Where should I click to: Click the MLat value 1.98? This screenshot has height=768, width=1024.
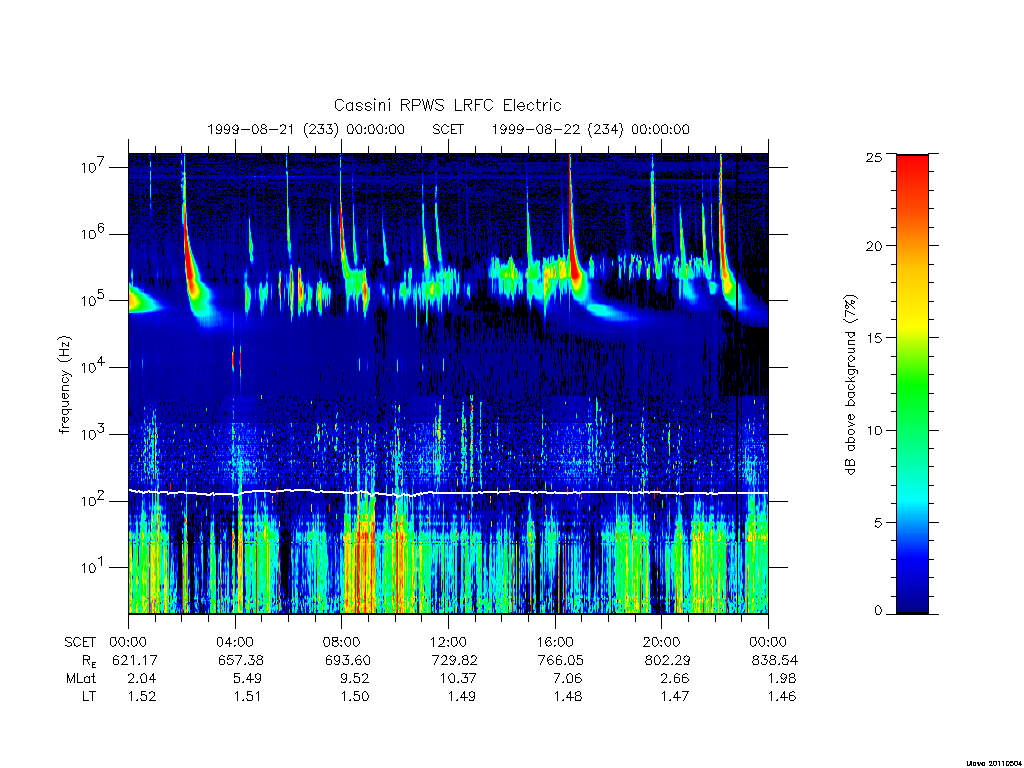click(x=782, y=679)
